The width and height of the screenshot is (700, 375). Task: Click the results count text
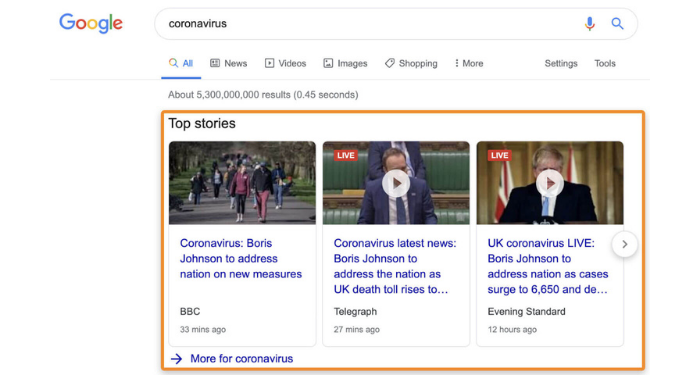point(263,95)
